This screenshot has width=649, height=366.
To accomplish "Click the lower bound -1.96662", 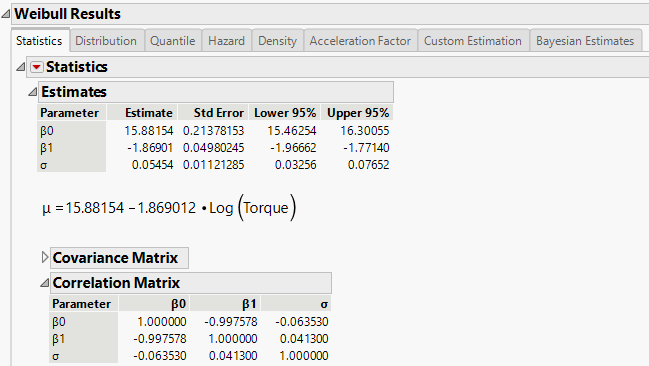I will tap(293, 148).
